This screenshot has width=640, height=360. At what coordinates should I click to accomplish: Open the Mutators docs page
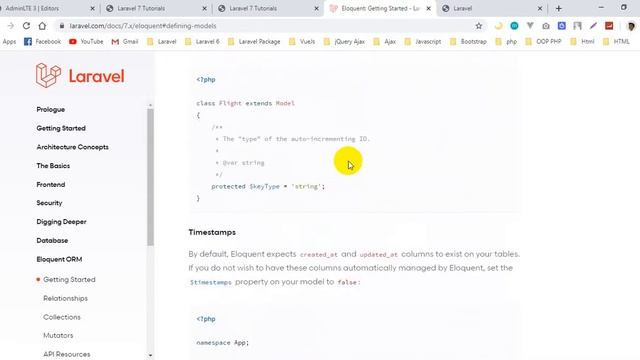(58, 336)
